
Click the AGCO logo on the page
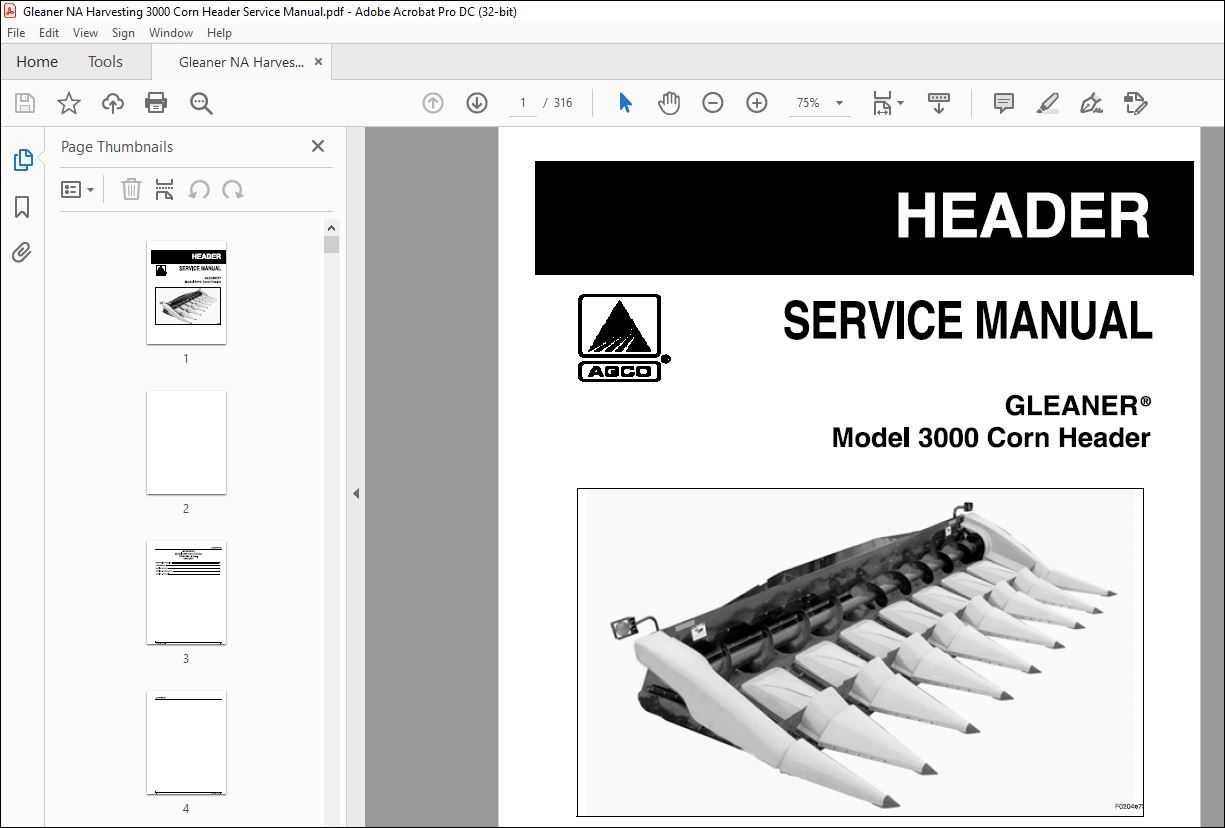coord(622,338)
